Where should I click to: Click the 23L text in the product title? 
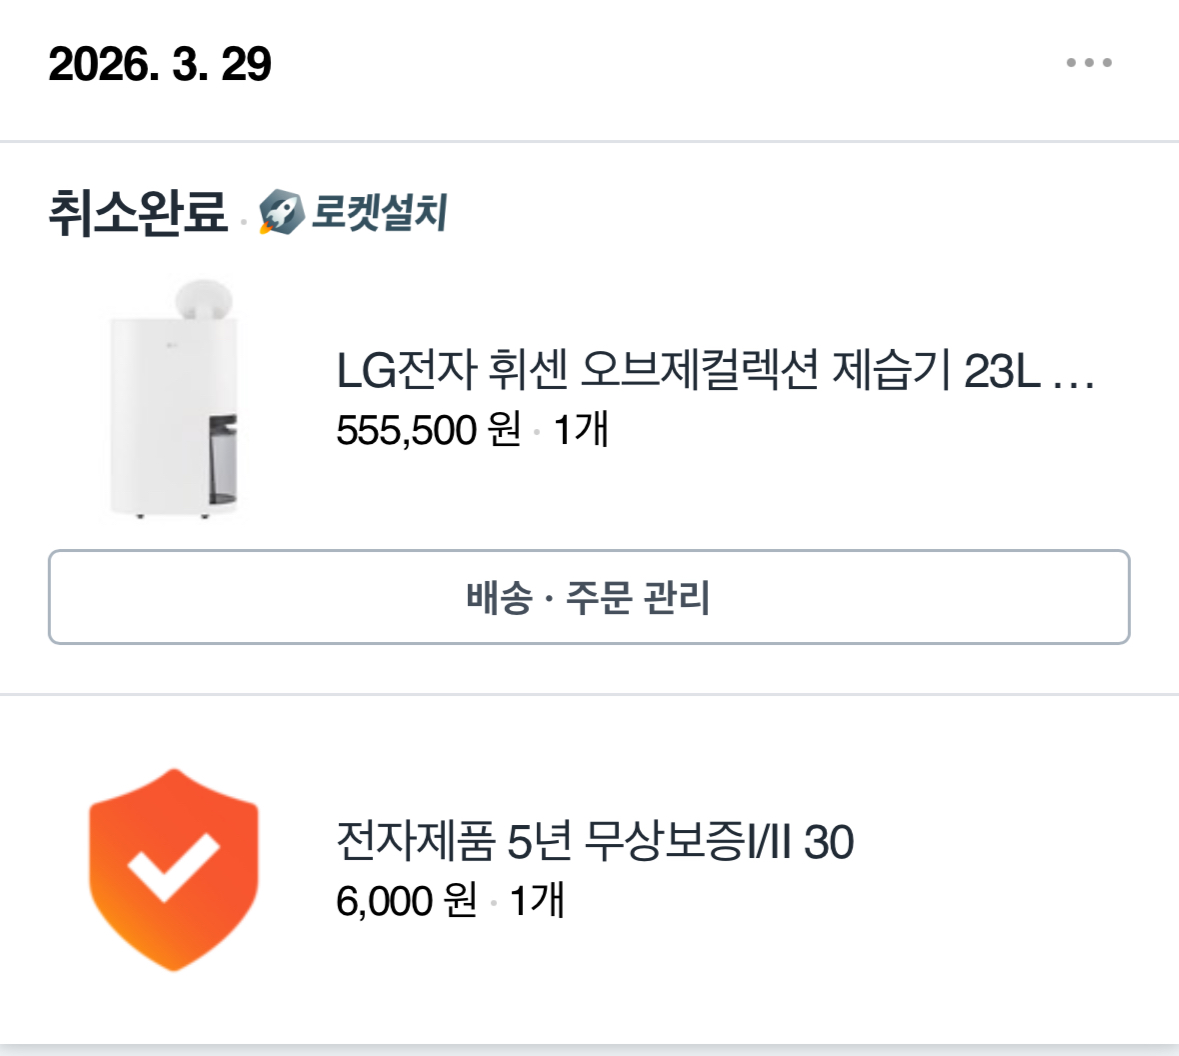coord(1002,372)
